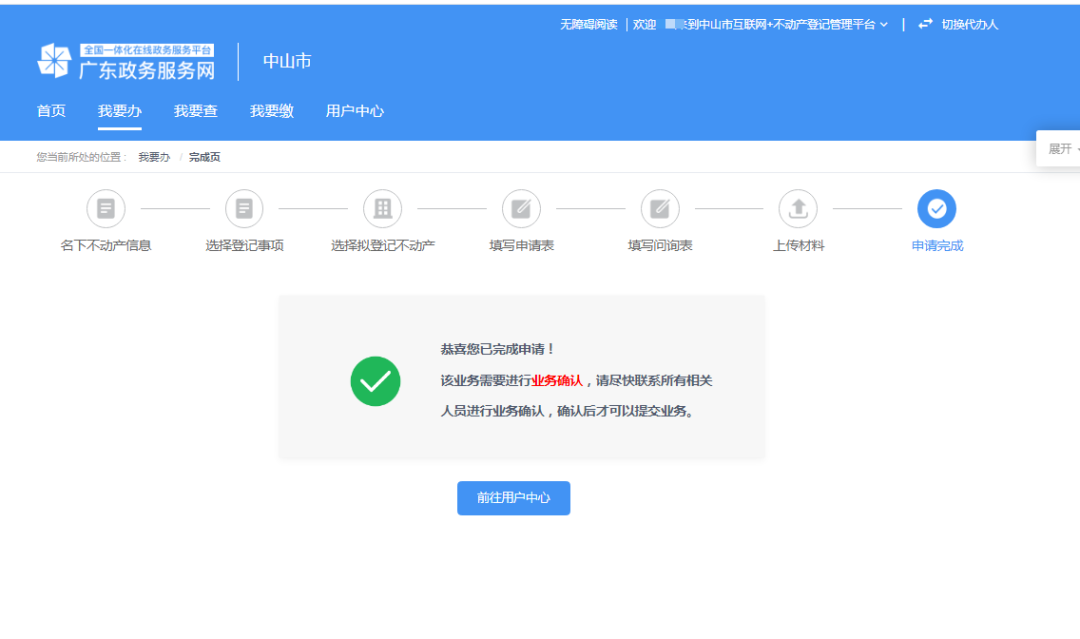Click the 前往用户中心 button
Screen dimensions: 1080x639
tap(513, 498)
